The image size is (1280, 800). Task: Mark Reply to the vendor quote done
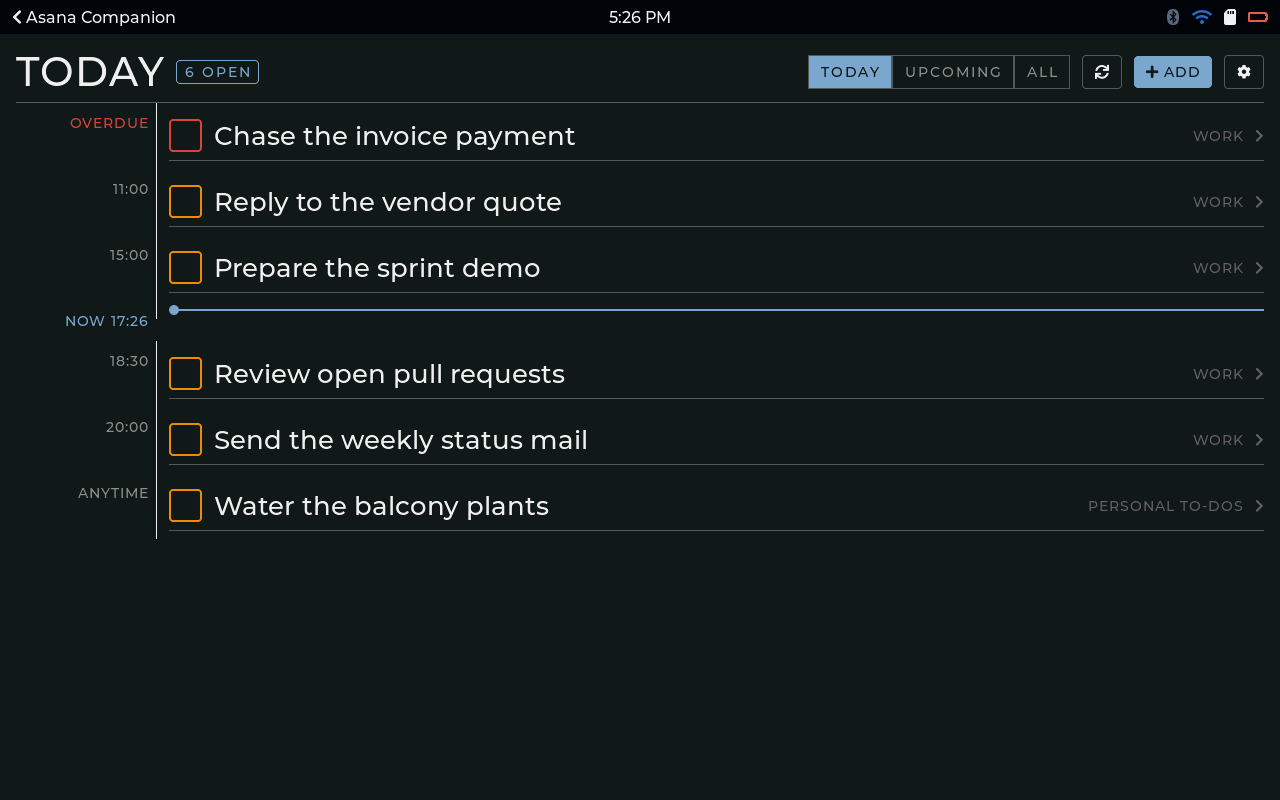click(x=185, y=202)
